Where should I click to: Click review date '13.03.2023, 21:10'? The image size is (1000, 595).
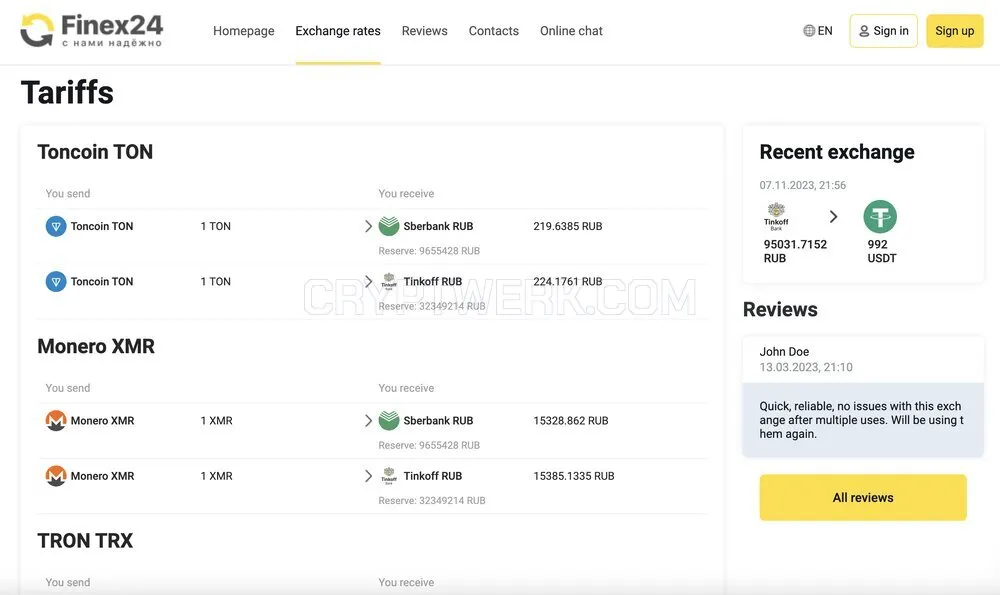[x=805, y=367]
